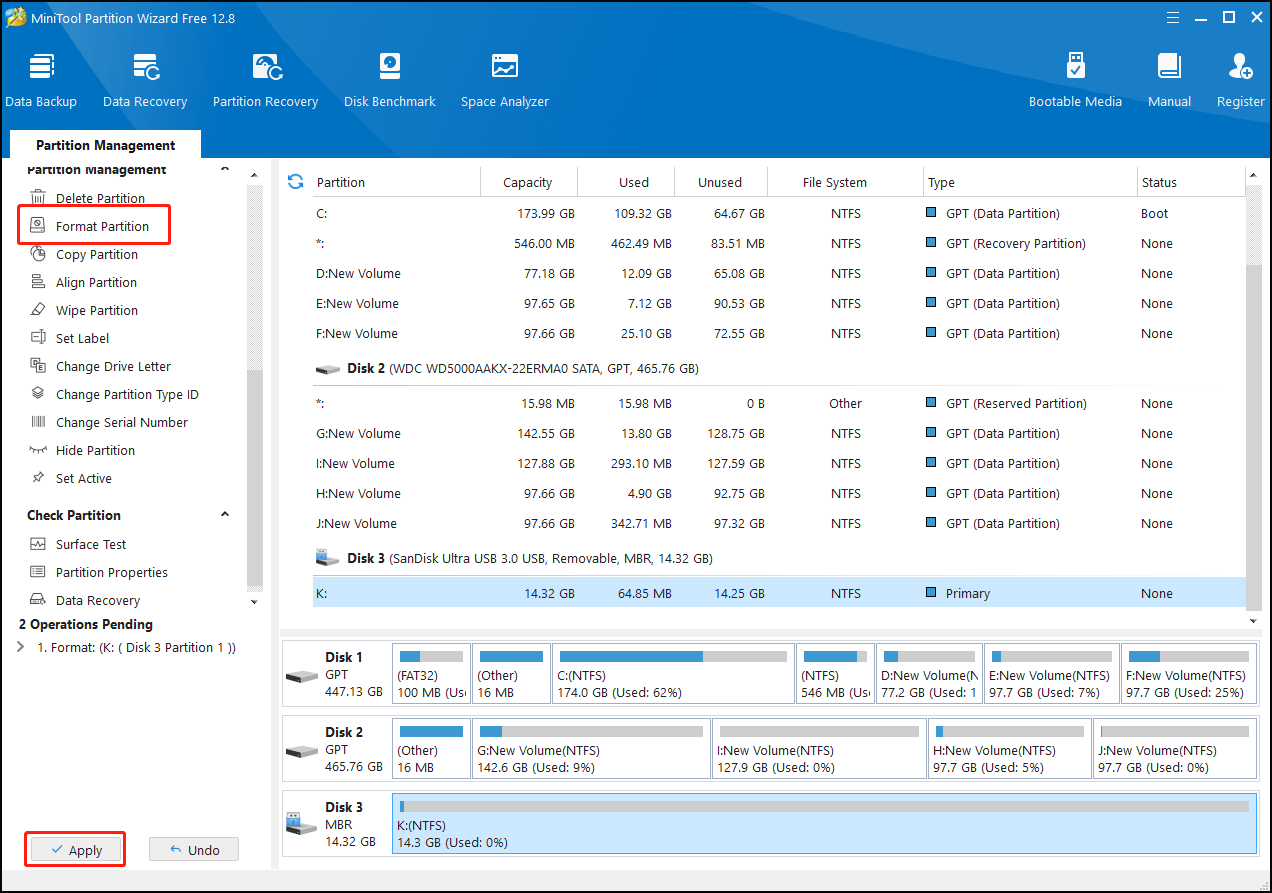The width and height of the screenshot is (1272, 893).
Task: Open the Data Backup tool
Action: coord(41,80)
